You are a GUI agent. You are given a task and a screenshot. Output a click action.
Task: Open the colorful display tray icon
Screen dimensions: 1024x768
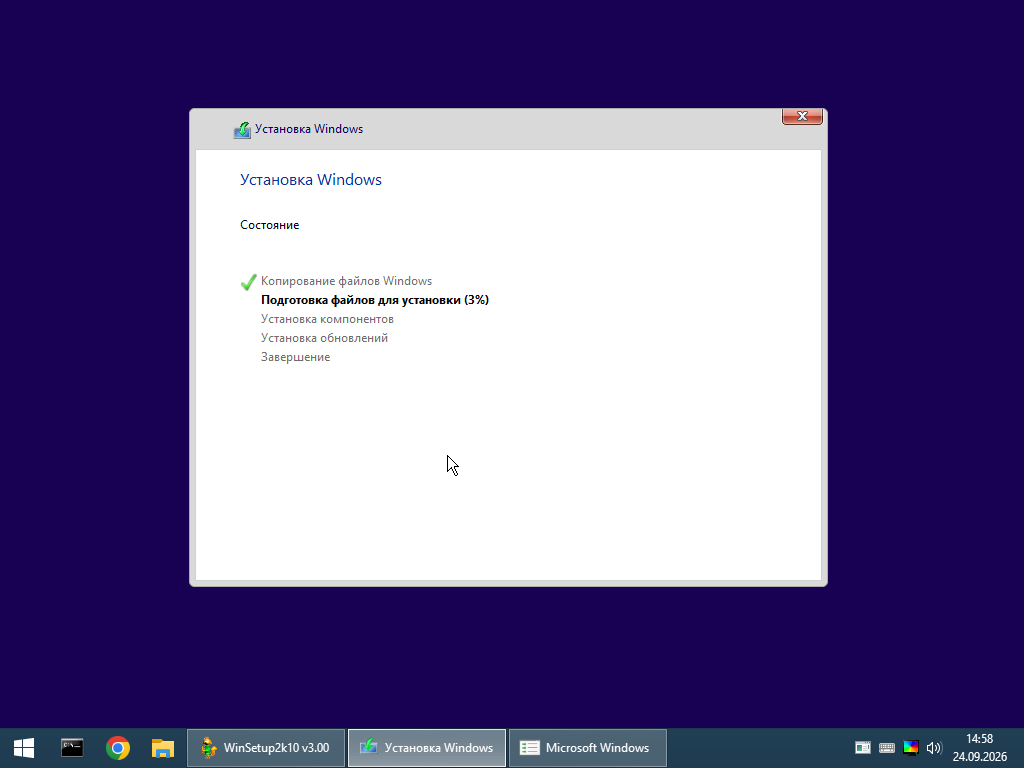(911, 748)
